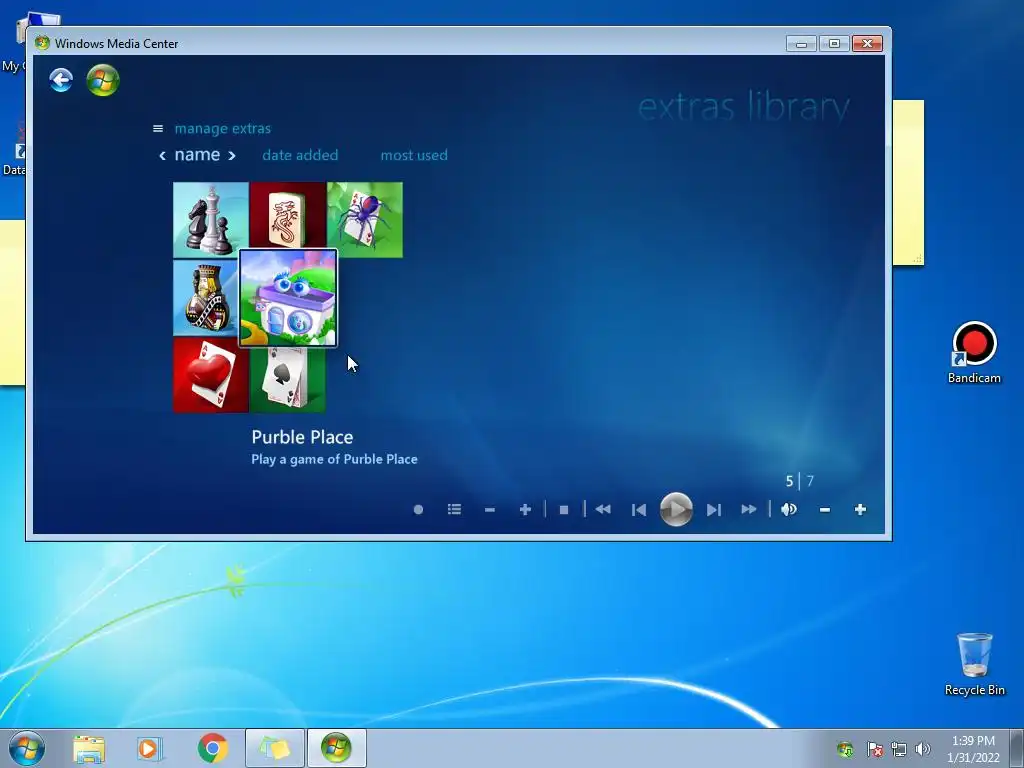
Task: Switch to Sticky Notes taskbar button
Action: click(275, 748)
